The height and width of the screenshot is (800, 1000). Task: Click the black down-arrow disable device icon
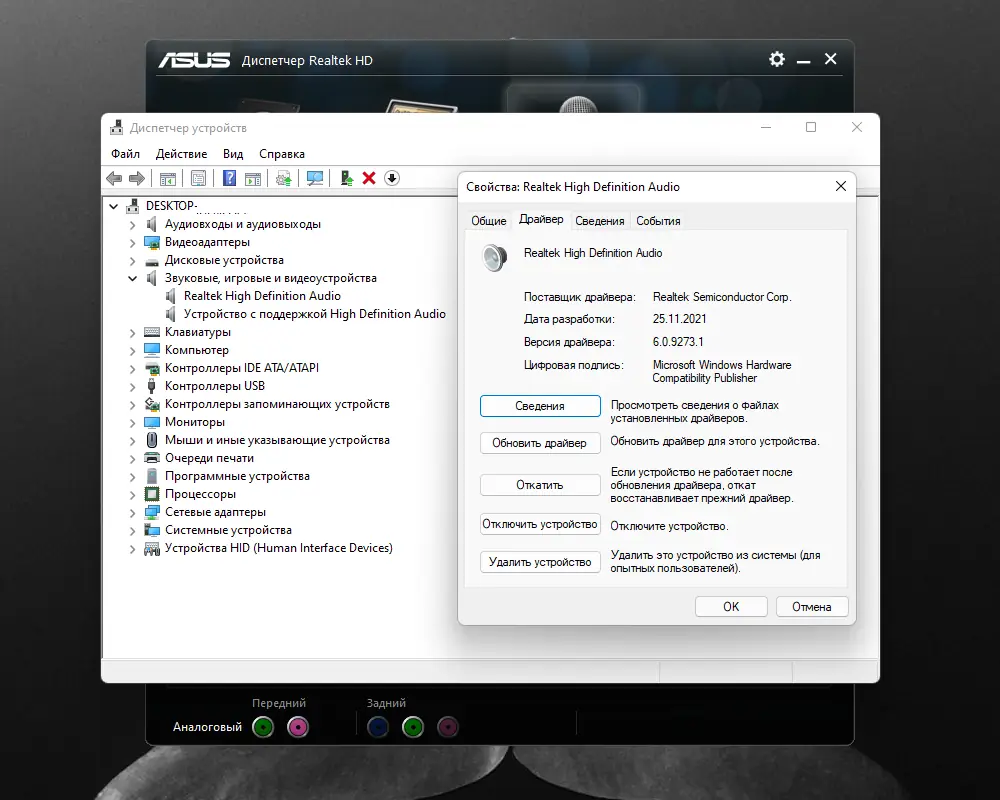point(392,179)
